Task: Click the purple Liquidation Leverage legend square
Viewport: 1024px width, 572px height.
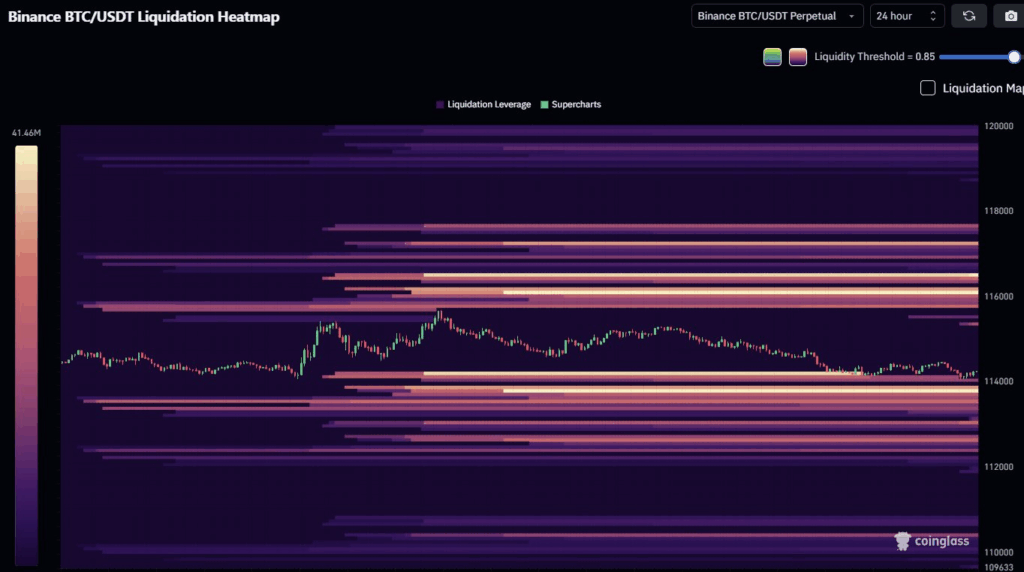Action: pyautogui.click(x=440, y=104)
